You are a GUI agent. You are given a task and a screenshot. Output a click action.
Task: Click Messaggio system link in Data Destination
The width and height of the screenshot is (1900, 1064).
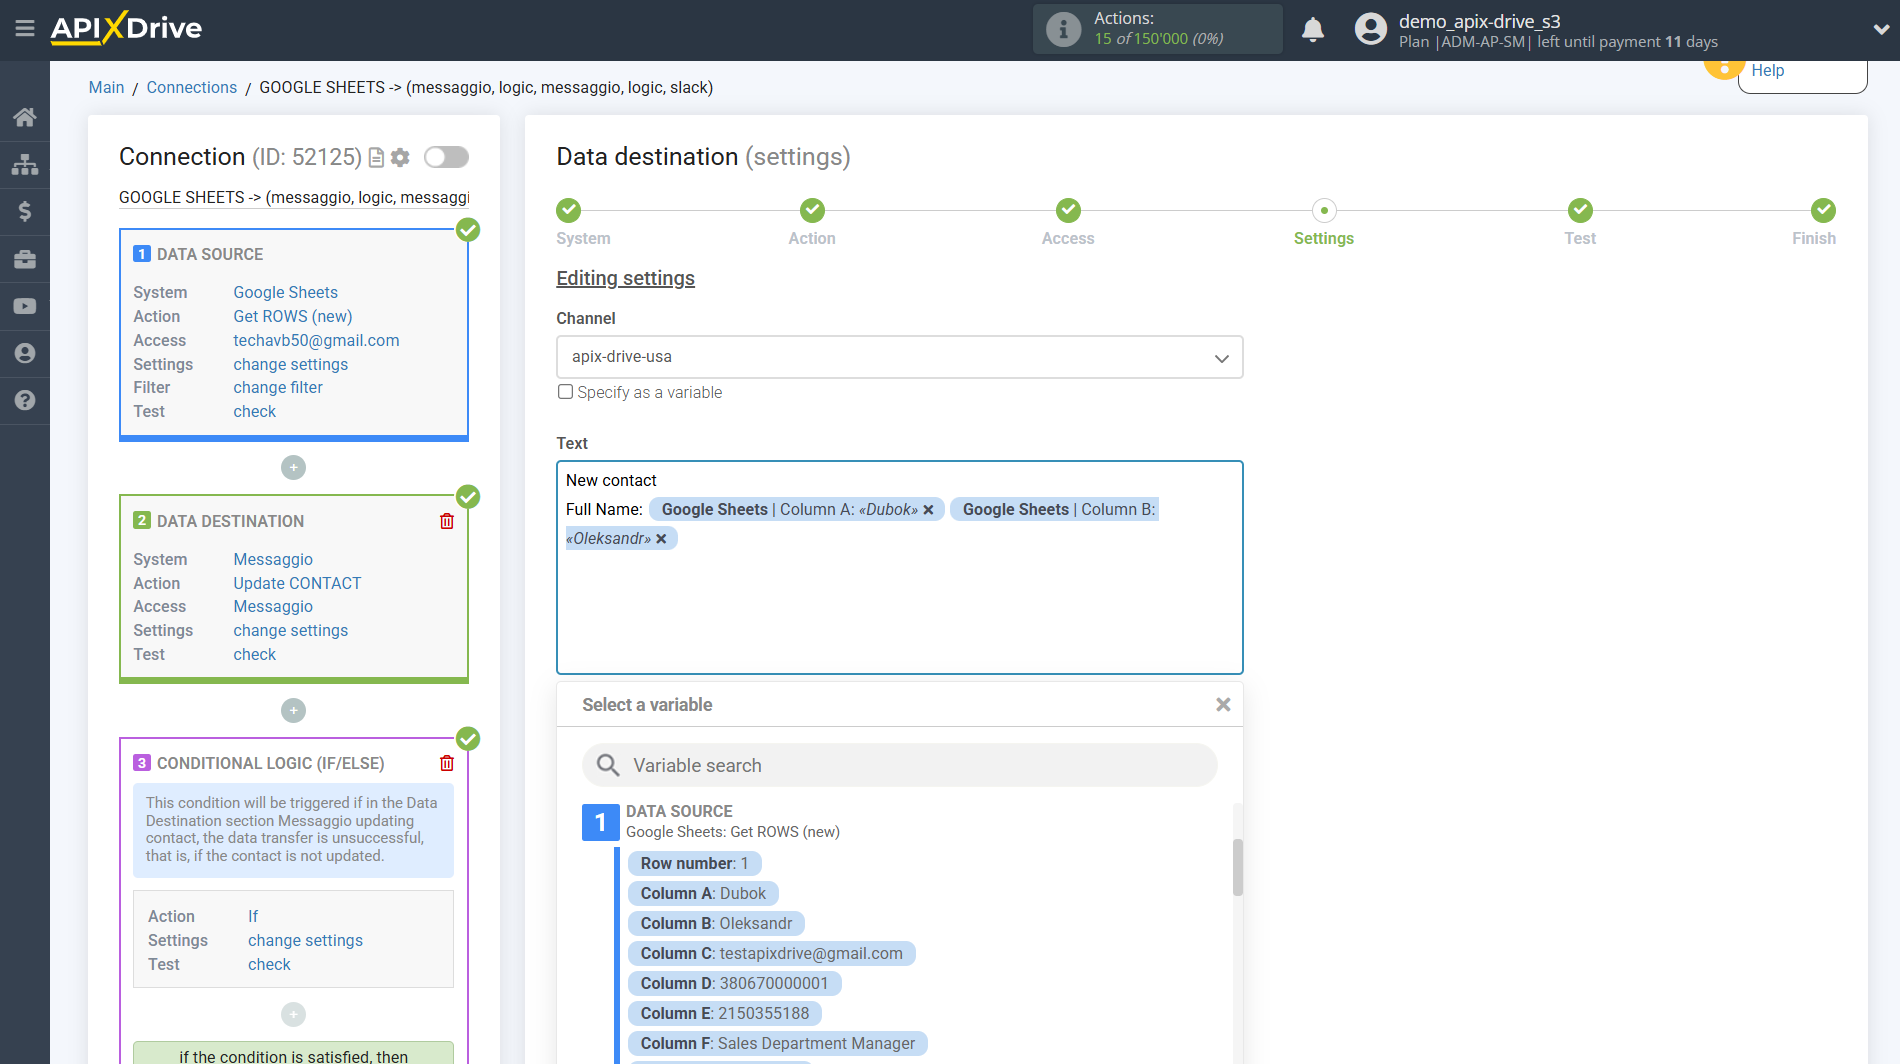pyautogui.click(x=273, y=559)
